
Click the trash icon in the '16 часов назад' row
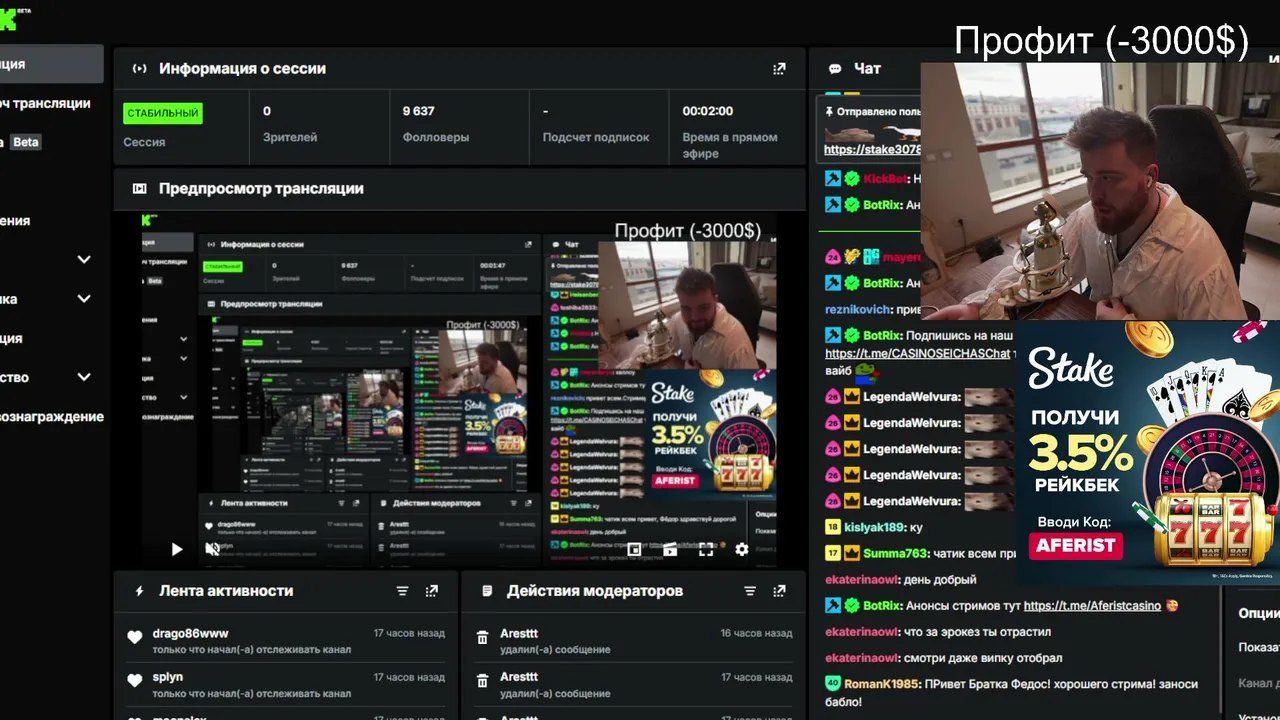tap(482, 638)
